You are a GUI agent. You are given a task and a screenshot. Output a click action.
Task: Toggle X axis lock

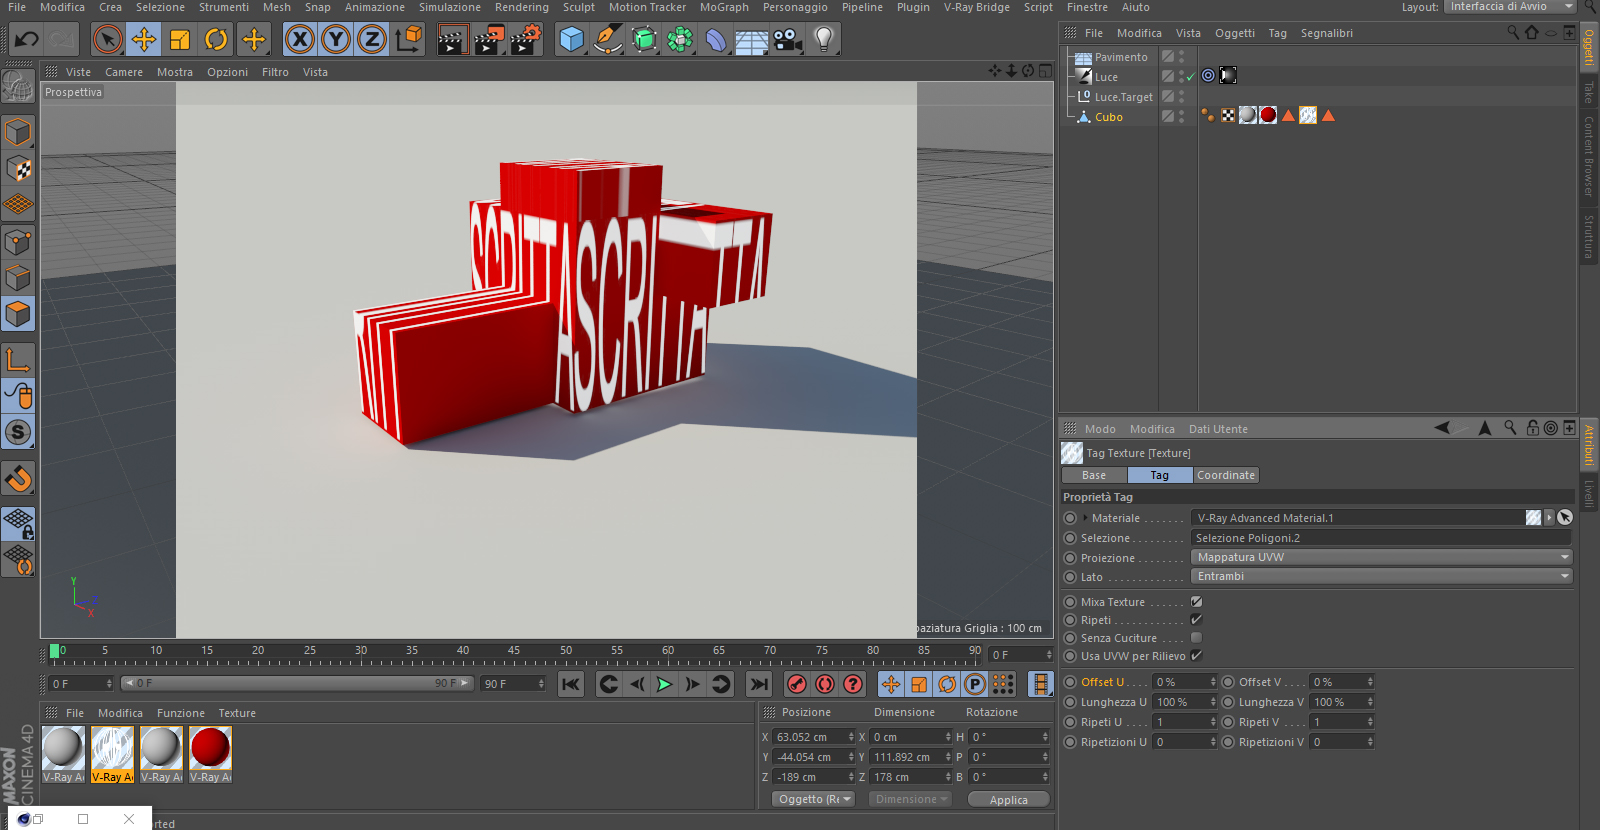(x=299, y=40)
